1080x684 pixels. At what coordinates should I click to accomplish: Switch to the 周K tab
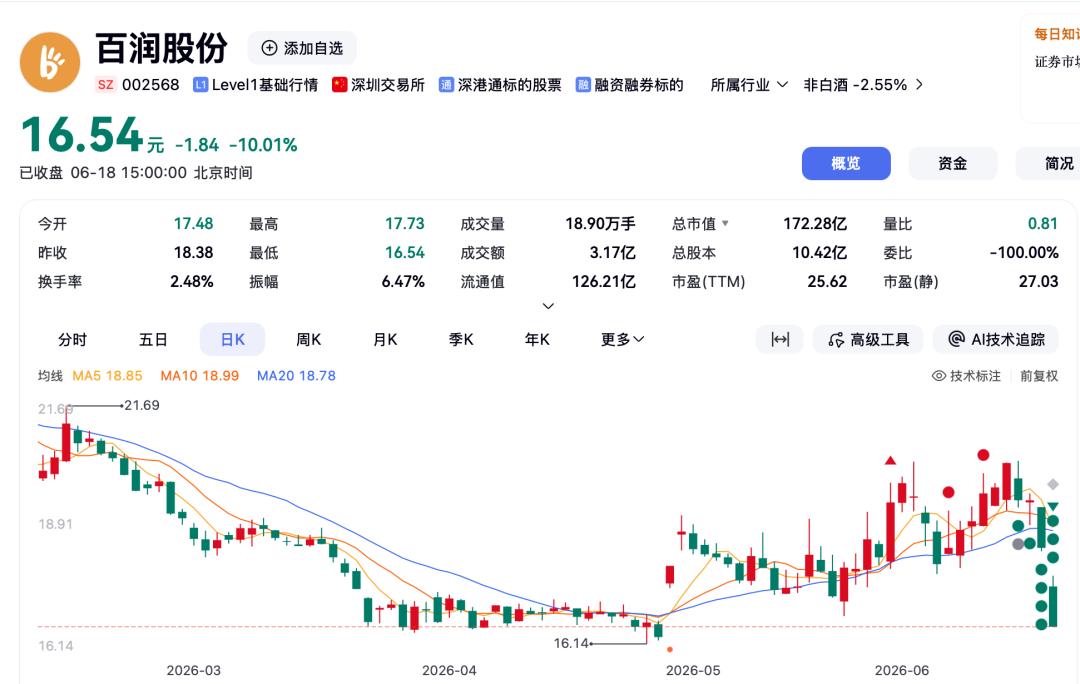(308, 339)
